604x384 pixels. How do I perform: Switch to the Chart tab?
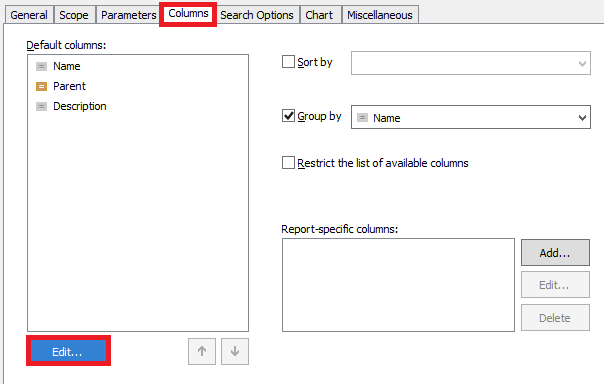[319, 15]
